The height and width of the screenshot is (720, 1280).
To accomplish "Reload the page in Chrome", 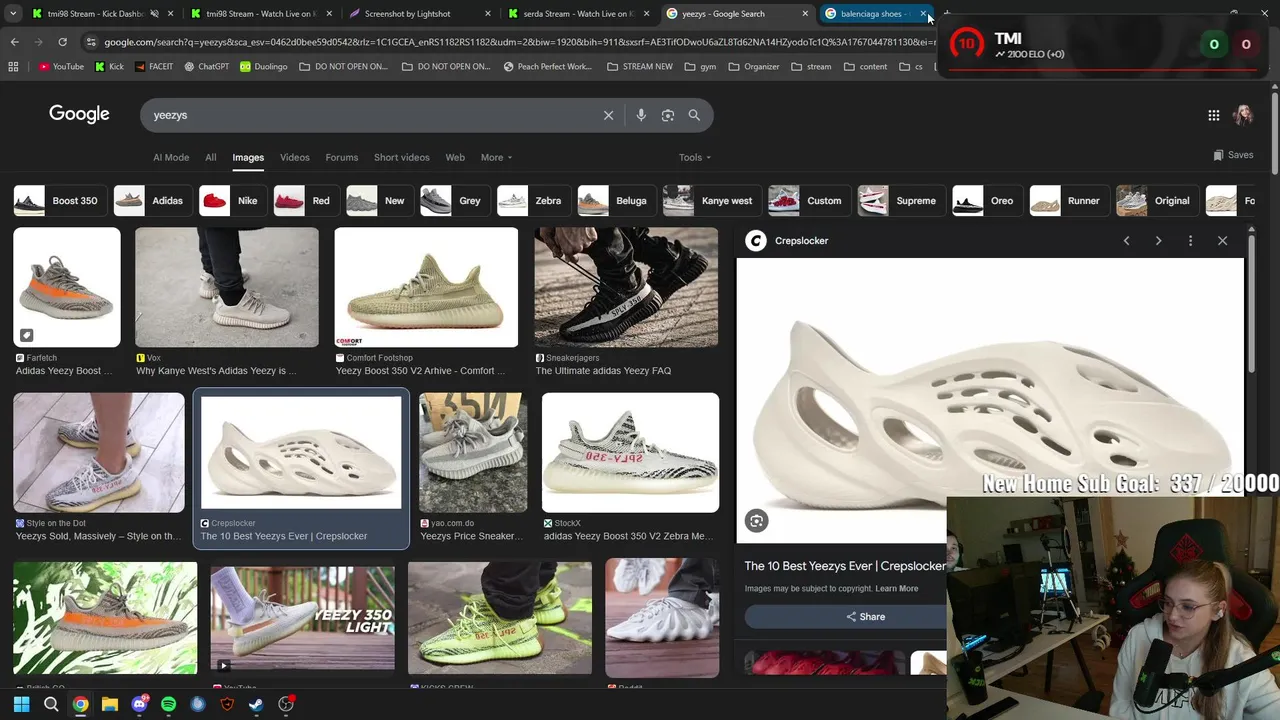I will pos(62,42).
